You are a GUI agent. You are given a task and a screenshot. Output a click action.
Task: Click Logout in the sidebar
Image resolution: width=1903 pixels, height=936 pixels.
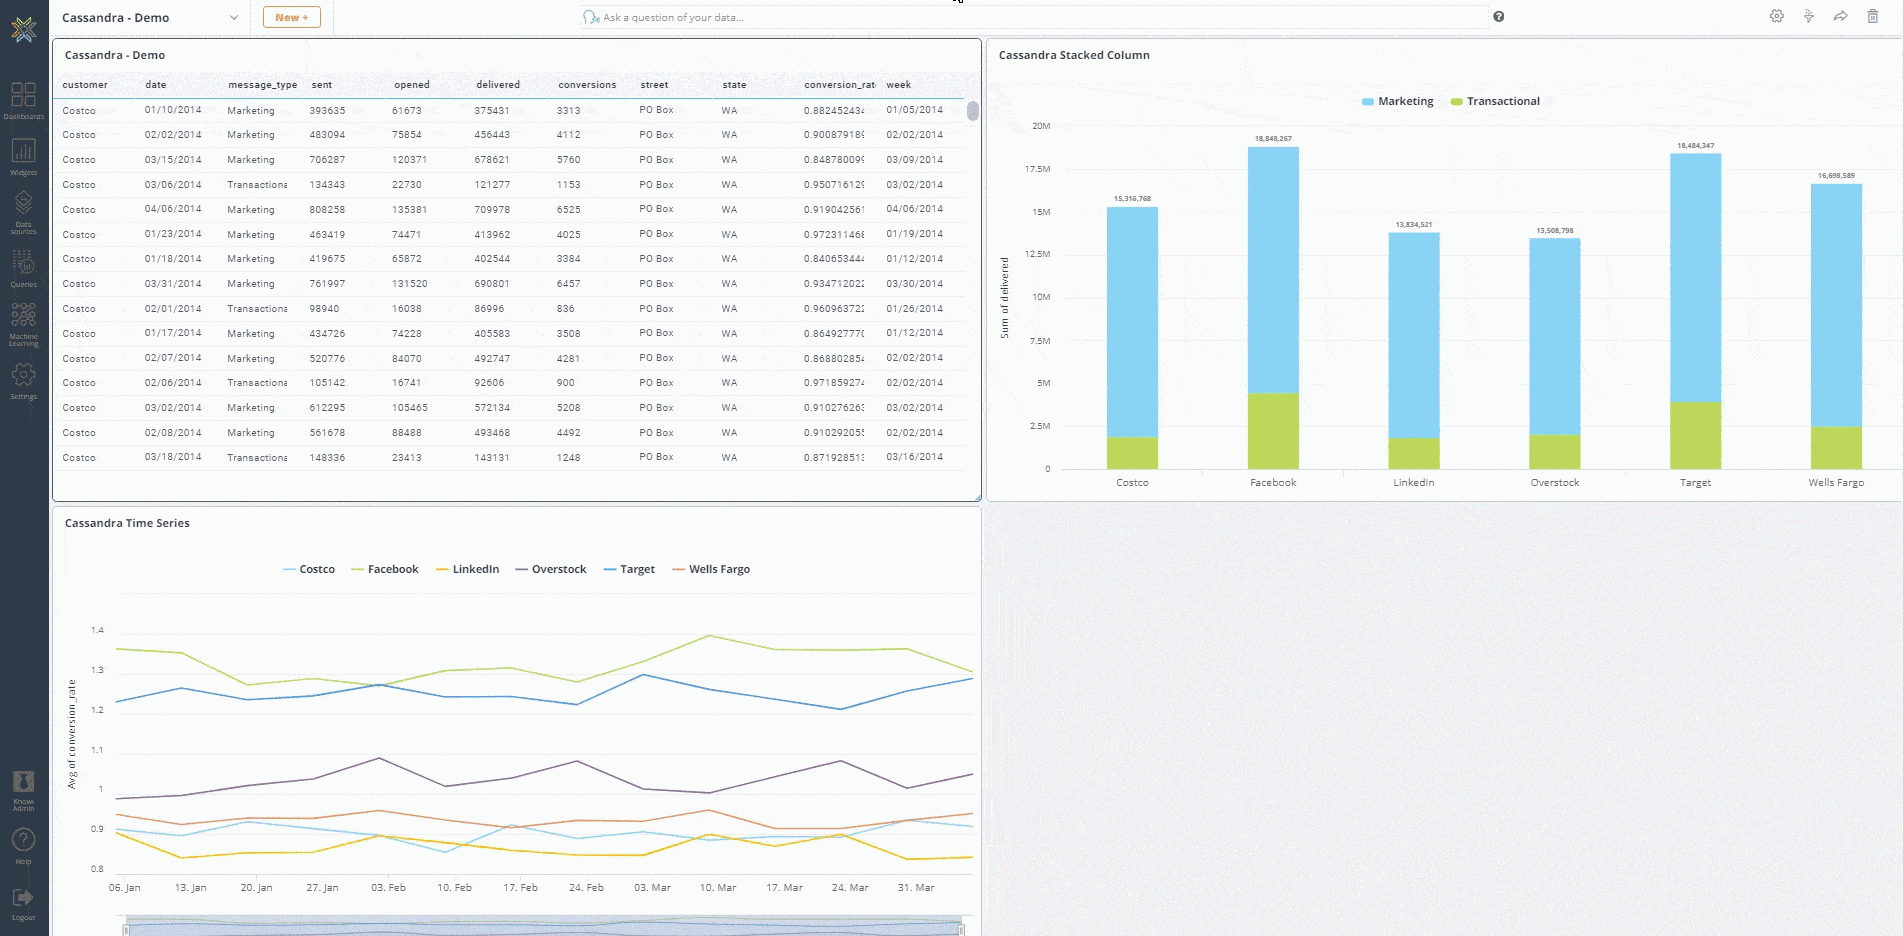click(x=23, y=902)
